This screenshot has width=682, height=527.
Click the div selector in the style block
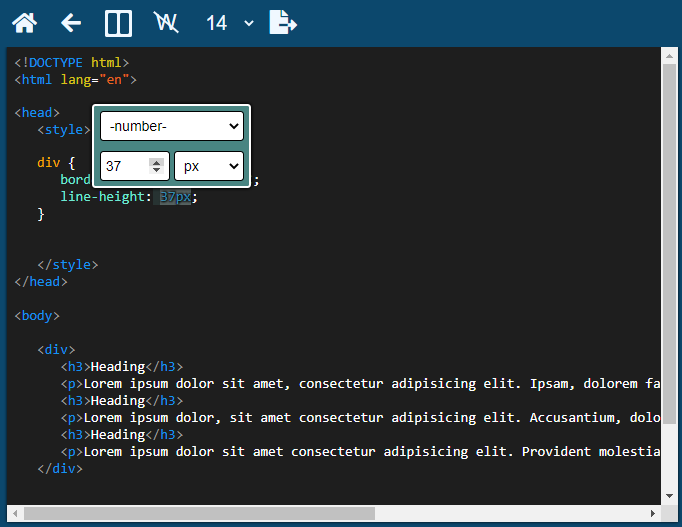point(48,163)
